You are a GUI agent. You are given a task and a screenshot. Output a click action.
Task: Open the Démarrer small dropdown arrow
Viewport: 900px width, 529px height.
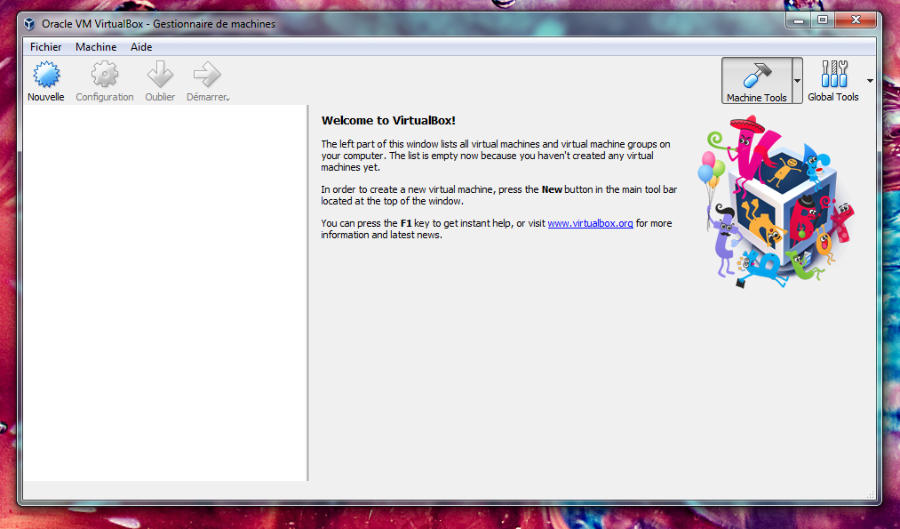(228, 99)
